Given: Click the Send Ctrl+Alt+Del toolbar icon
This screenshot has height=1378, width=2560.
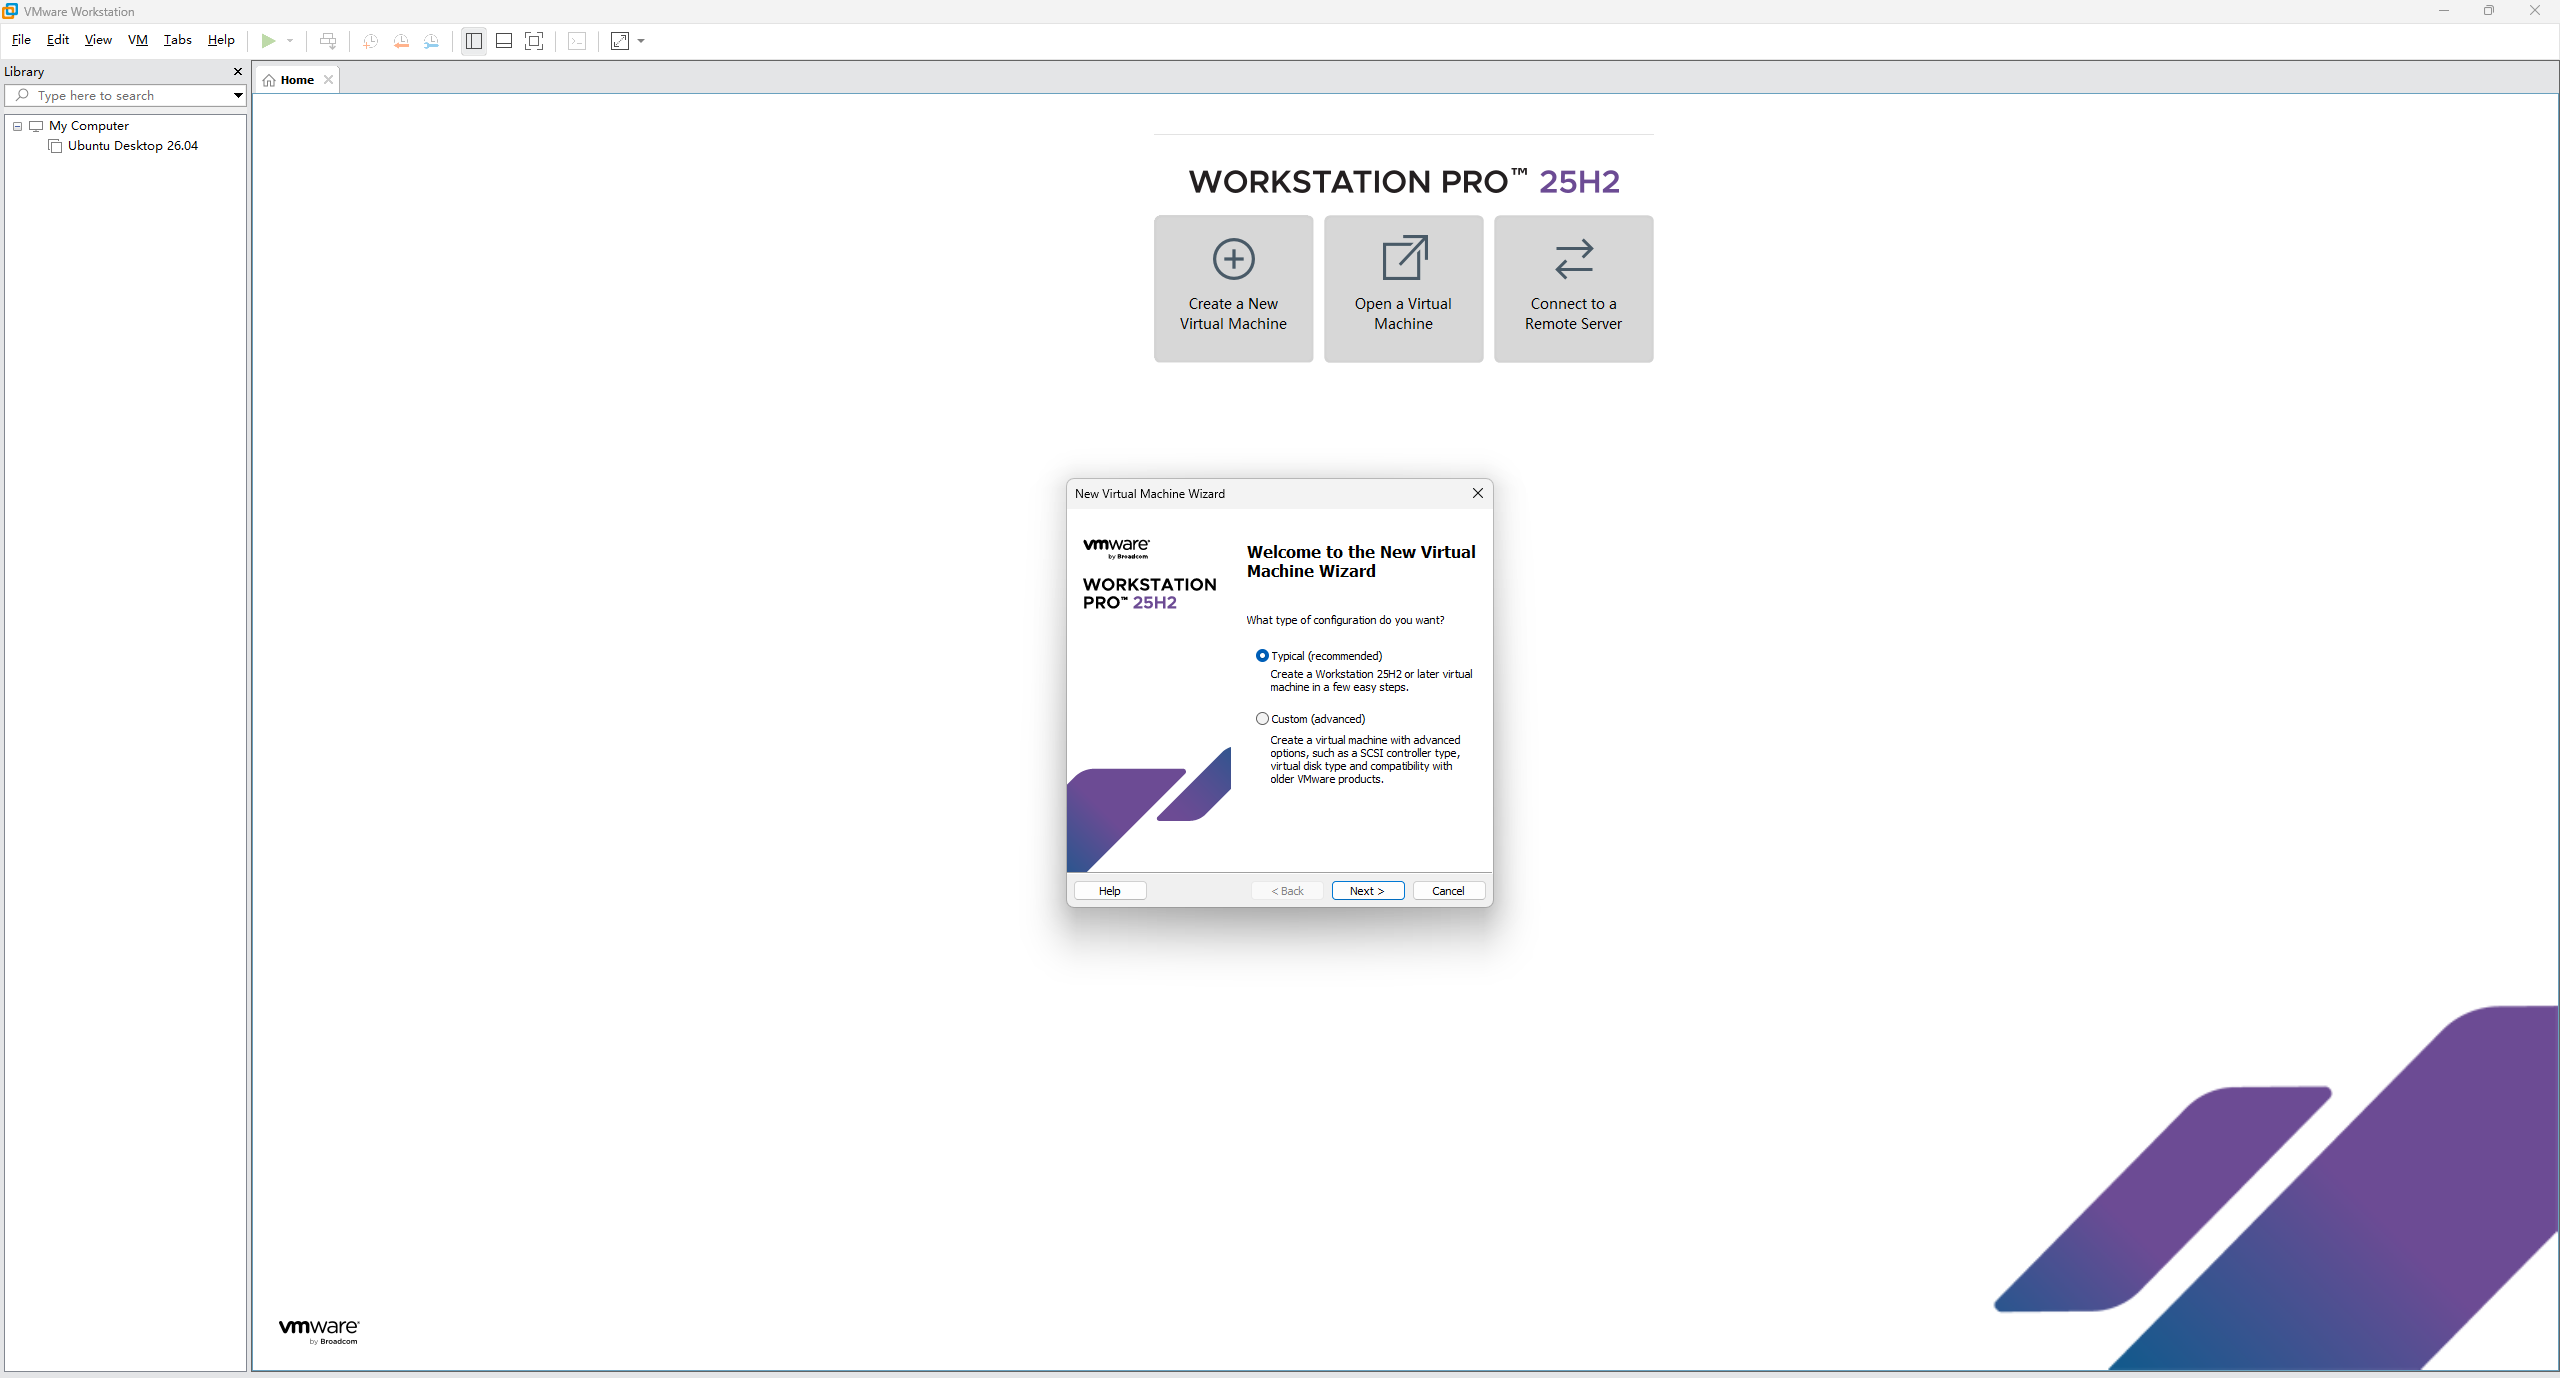Looking at the screenshot, I should [x=328, y=41].
